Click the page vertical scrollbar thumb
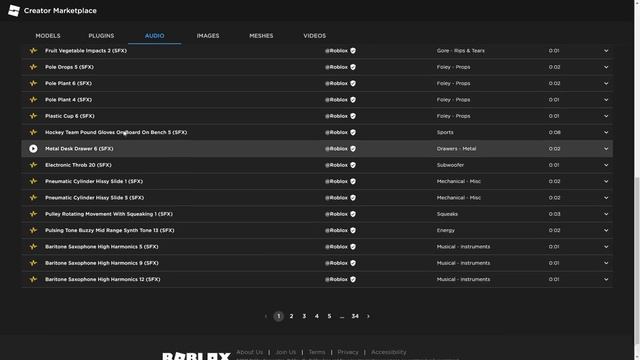 pos(637,259)
